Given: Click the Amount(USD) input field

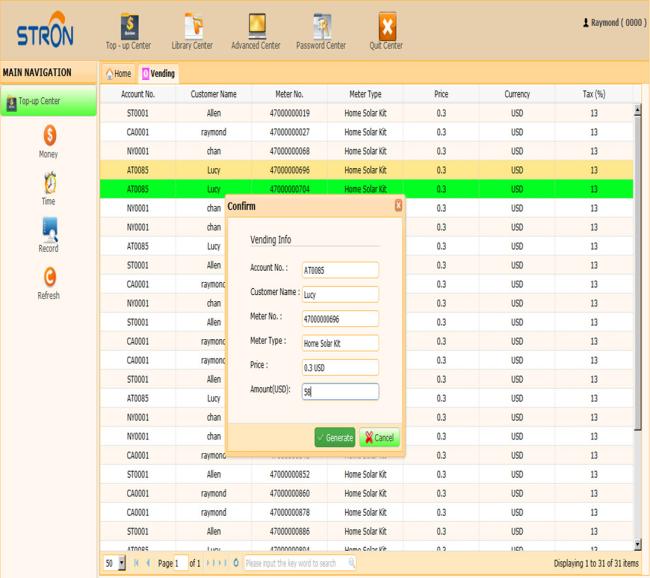Looking at the screenshot, I should [x=340, y=392].
